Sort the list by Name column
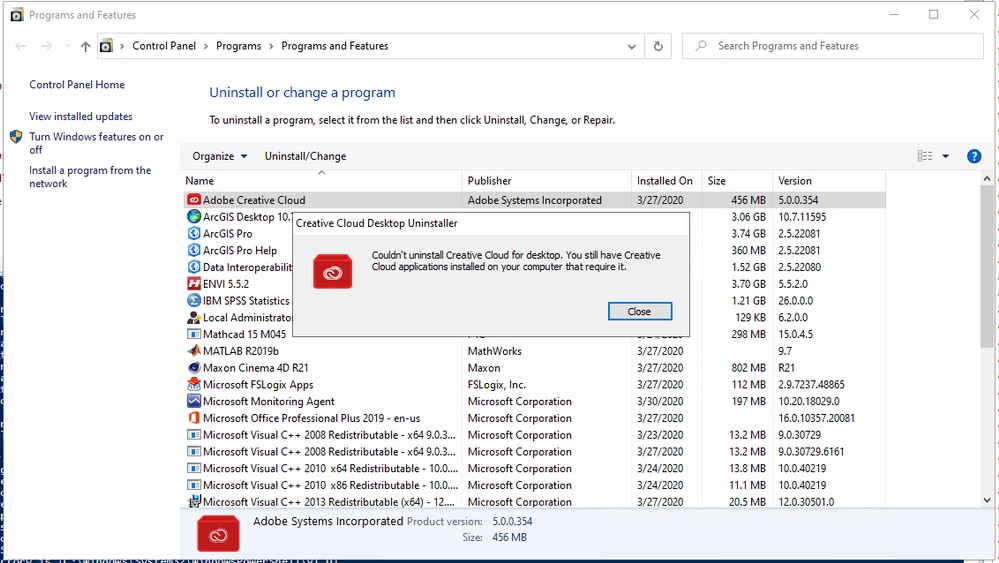 pos(322,180)
